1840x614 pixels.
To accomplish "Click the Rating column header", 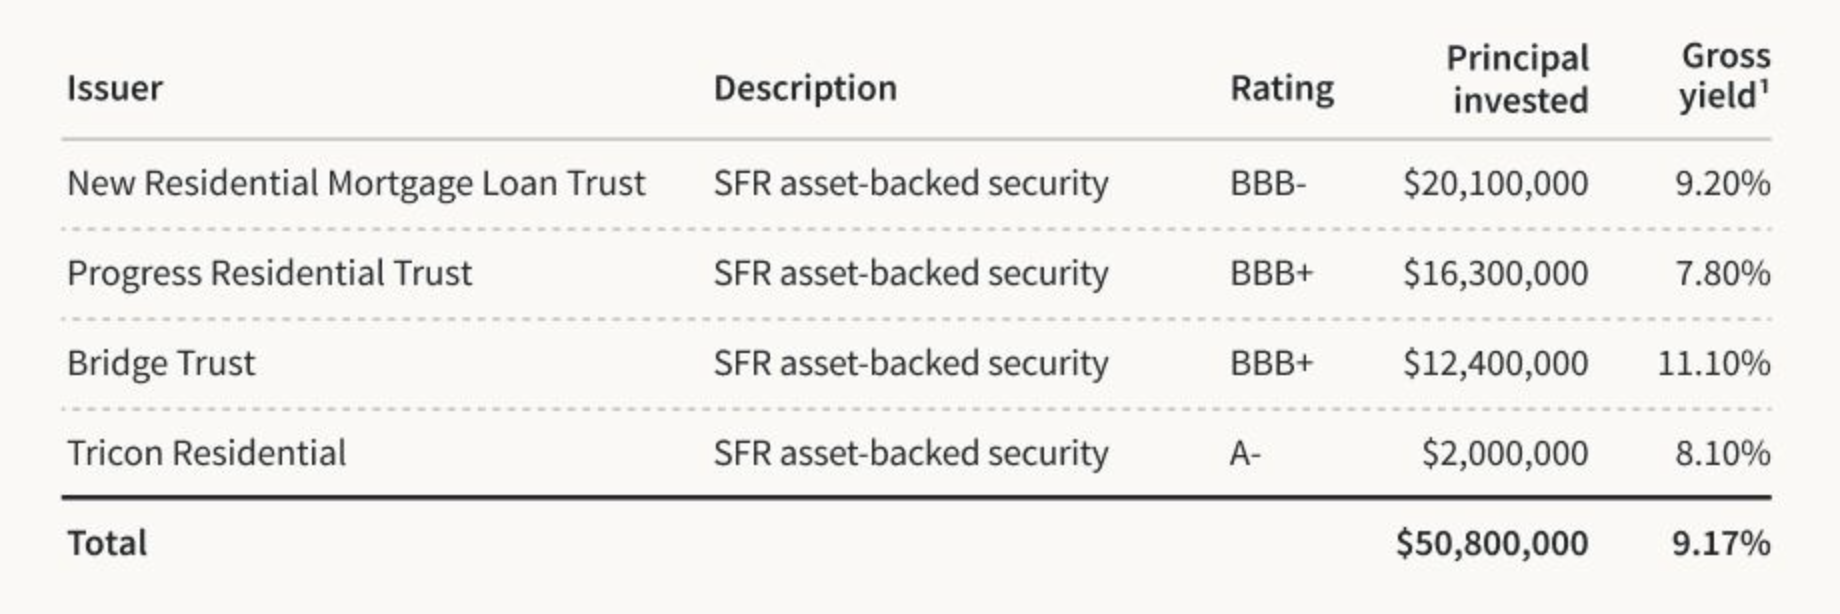I will point(1281,88).
